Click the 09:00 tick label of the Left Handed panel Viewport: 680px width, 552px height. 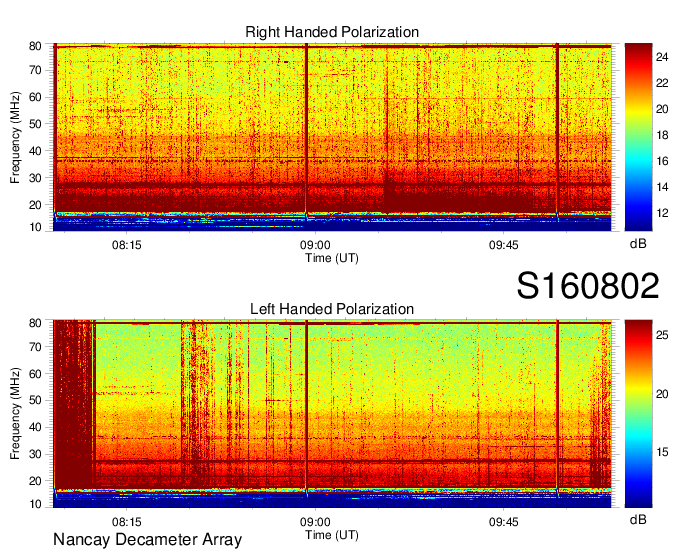tap(315, 522)
